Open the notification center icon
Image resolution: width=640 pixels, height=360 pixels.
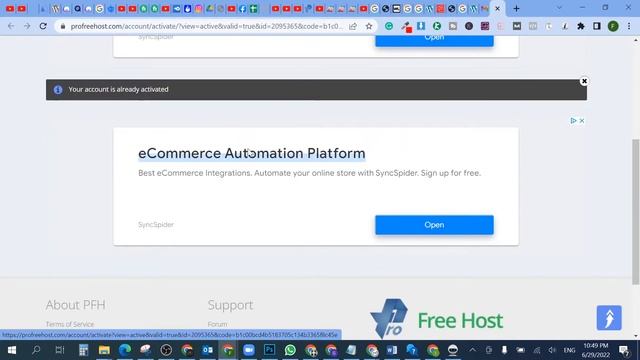tap(624, 350)
